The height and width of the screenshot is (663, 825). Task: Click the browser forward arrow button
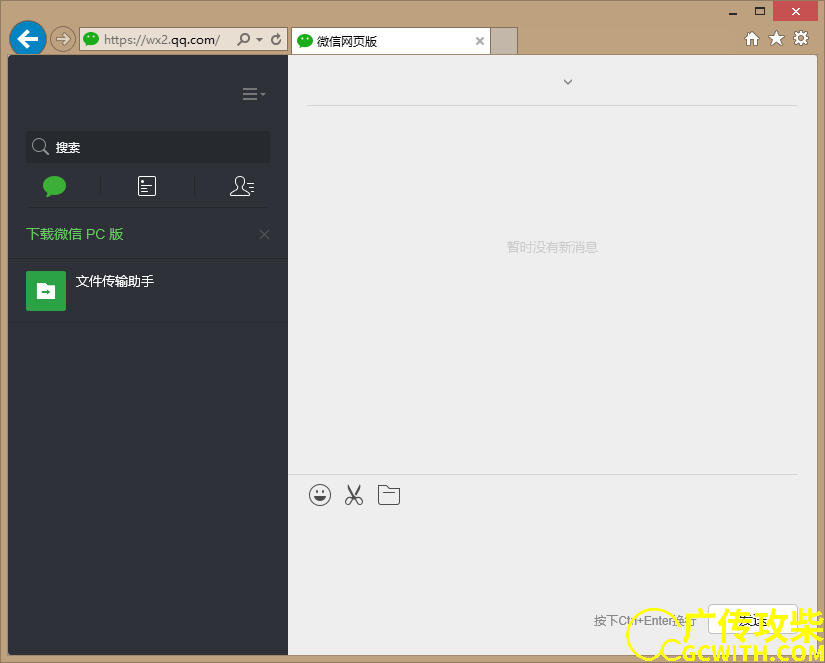pyautogui.click(x=63, y=39)
